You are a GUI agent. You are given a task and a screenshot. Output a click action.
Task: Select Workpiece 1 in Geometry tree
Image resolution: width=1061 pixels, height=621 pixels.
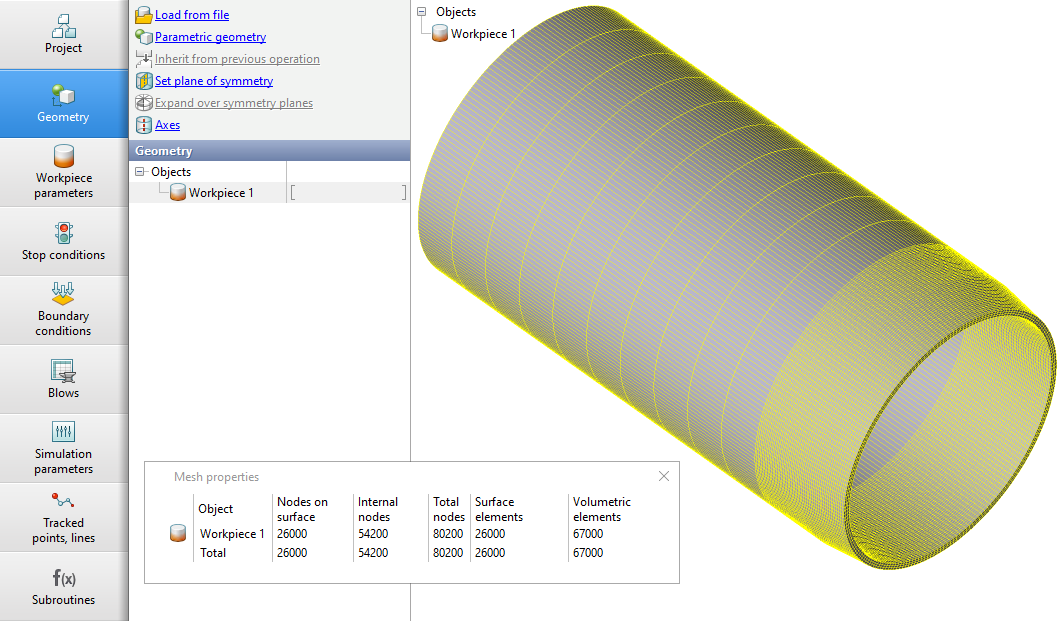click(220, 193)
